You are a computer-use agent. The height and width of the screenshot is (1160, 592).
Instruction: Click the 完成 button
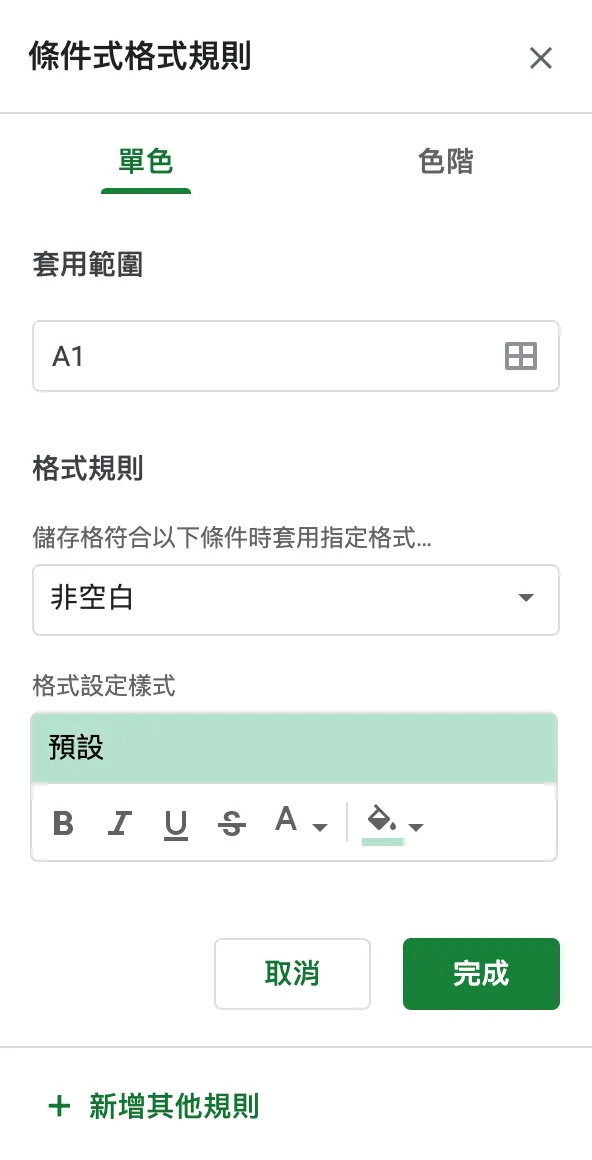(481, 973)
